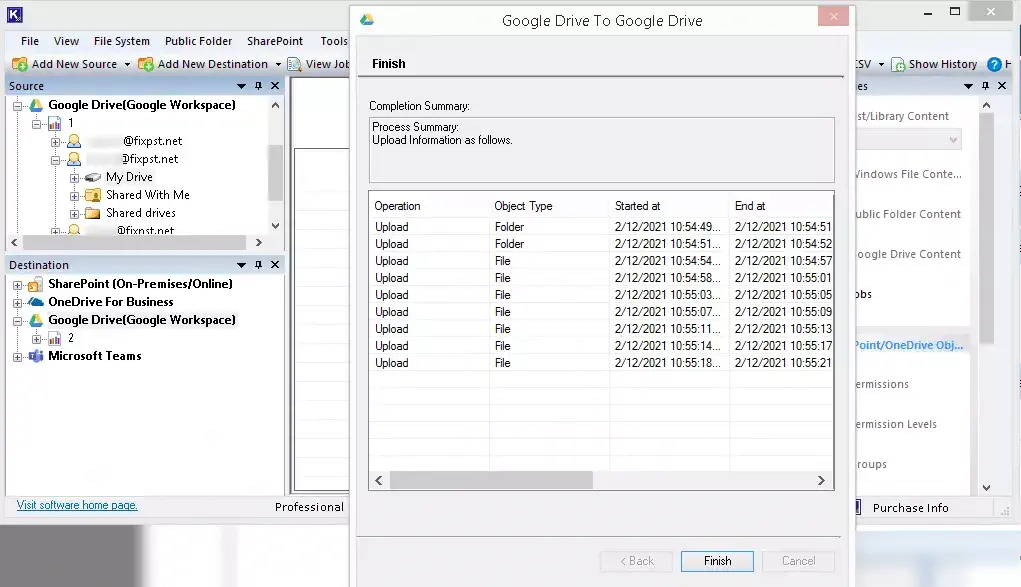Open the Public Folder menu
This screenshot has width=1021, height=587.
pyautogui.click(x=199, y=41)
